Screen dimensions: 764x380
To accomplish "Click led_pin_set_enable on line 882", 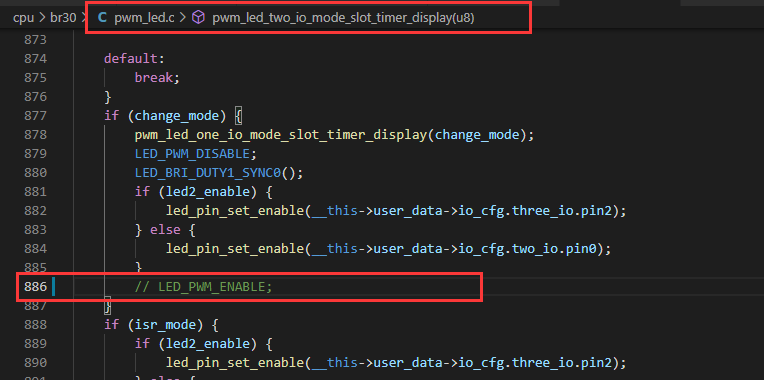I will [236, 210].
